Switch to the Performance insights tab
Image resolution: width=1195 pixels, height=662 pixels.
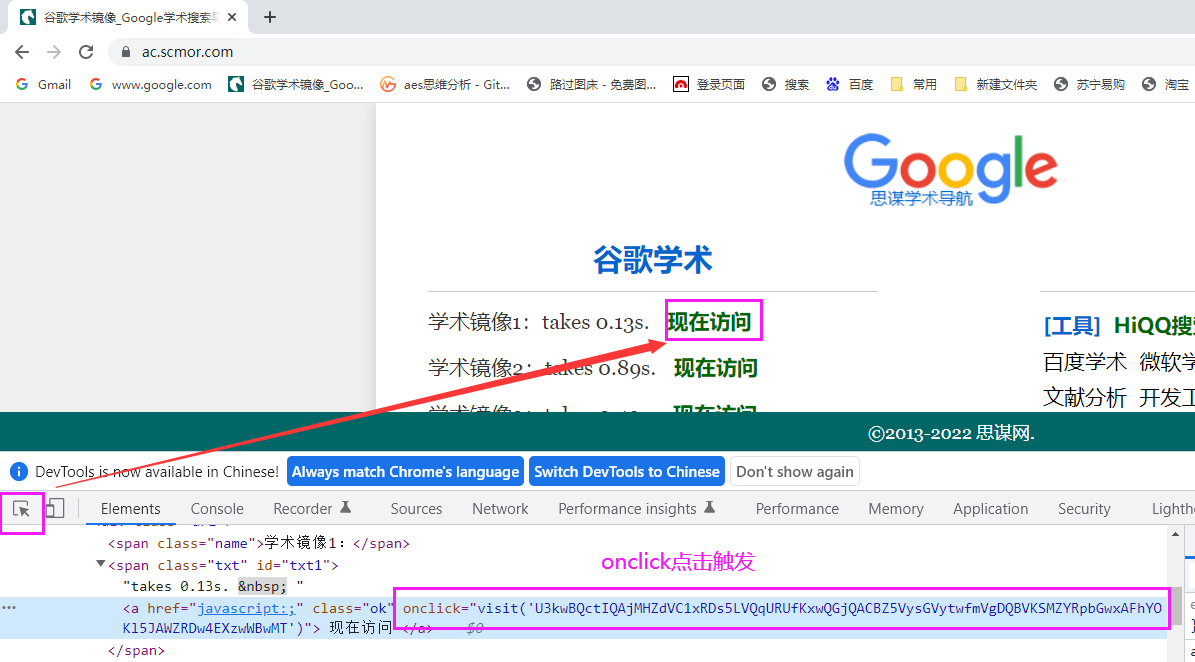click(x=636, y=509)
